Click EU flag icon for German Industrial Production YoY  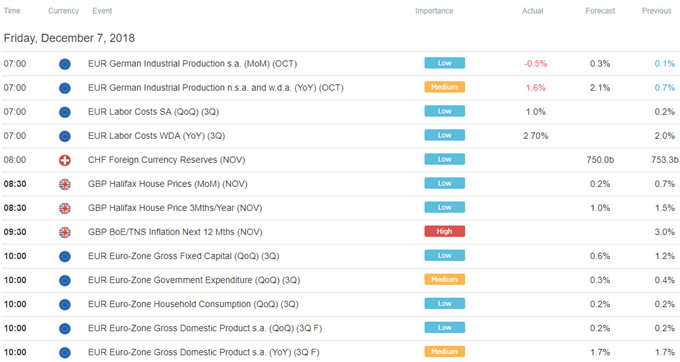(x=65, y=88)
